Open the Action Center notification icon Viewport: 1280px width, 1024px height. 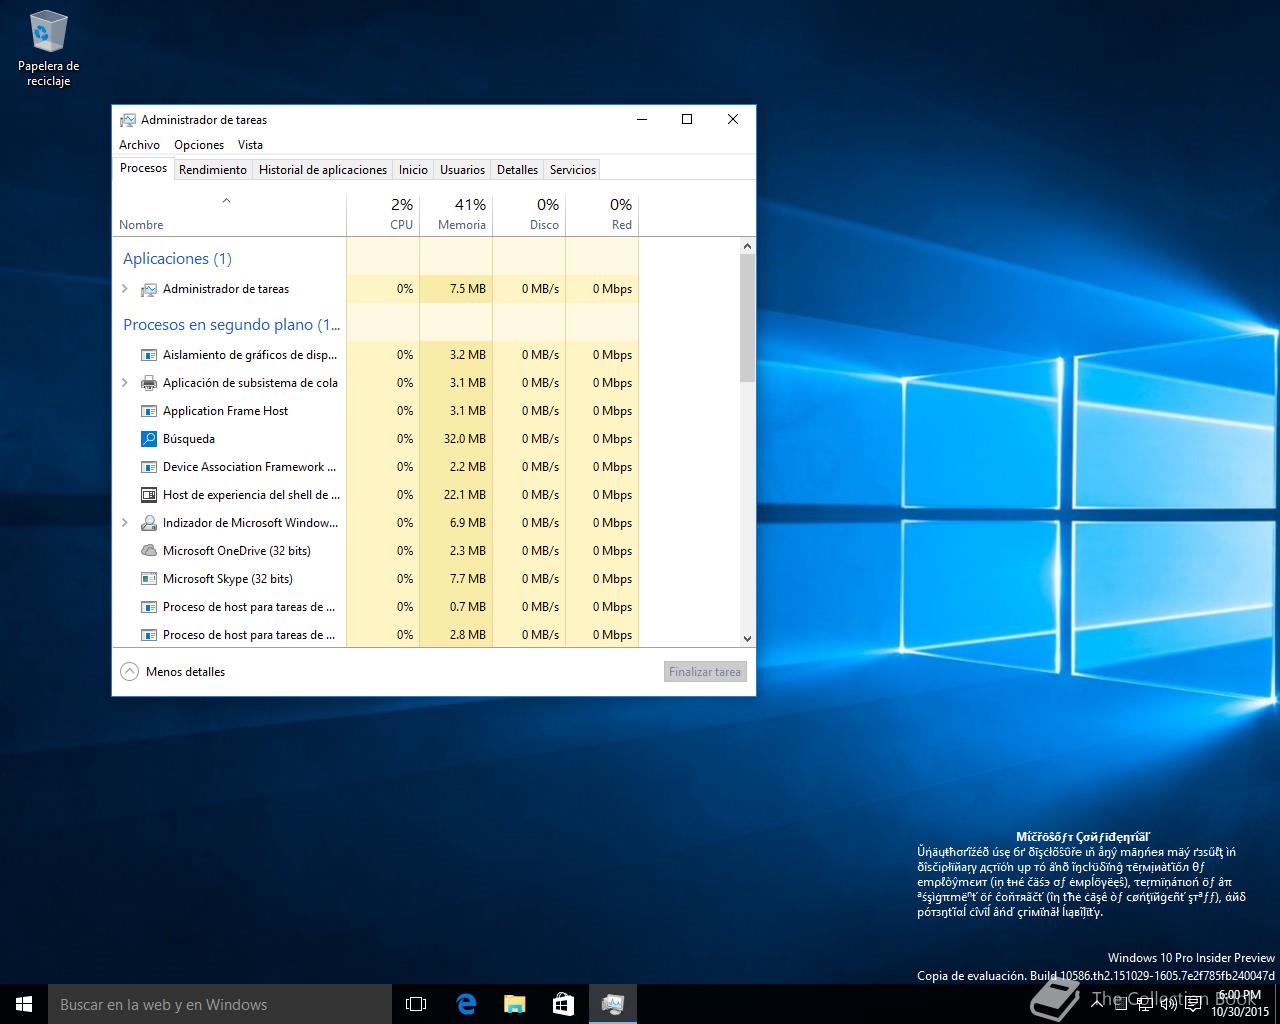(x=1193, y=1004)
